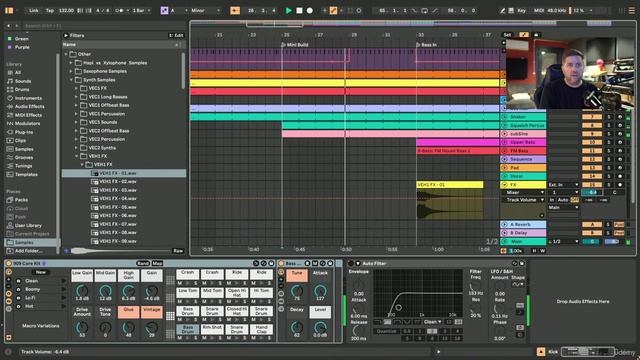Solo the Pad track

(609, 168)
